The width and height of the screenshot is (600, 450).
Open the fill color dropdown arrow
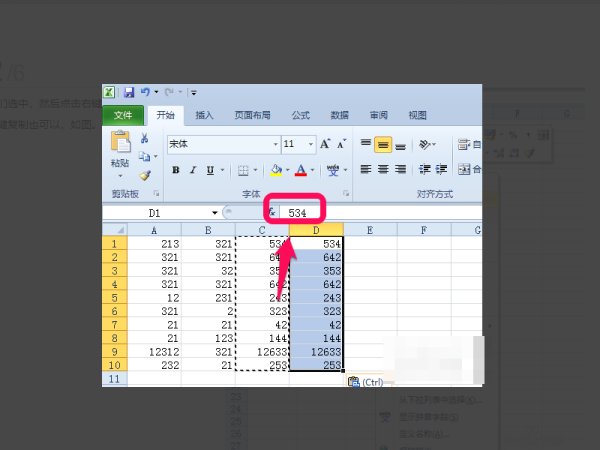click(288, 170)
